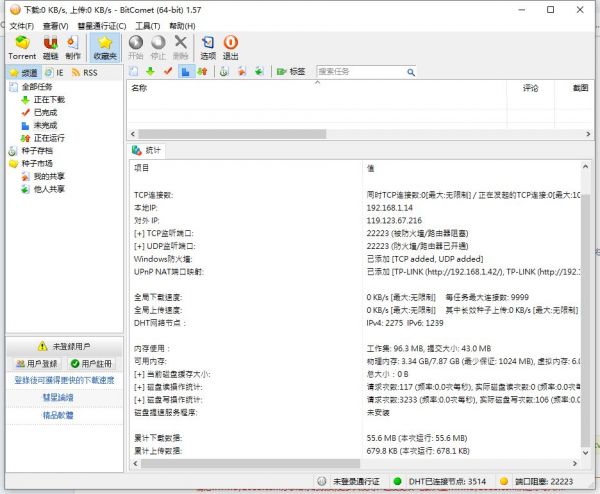Click the 停止 stop task icon
The height and width of the screenshot is (494, 600).
[158, 47]
